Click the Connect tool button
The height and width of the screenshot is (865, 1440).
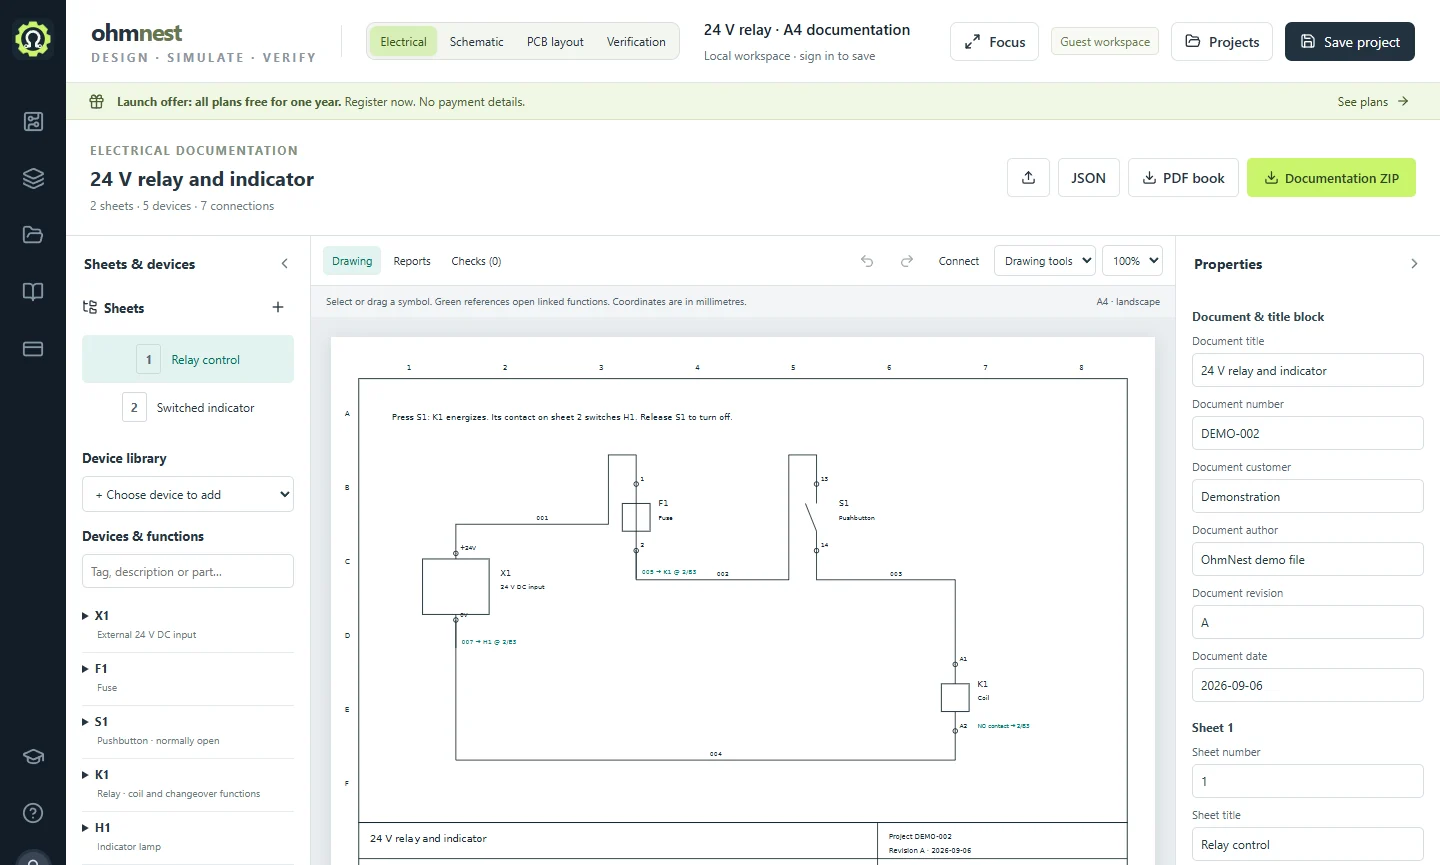tap(959, 261)
